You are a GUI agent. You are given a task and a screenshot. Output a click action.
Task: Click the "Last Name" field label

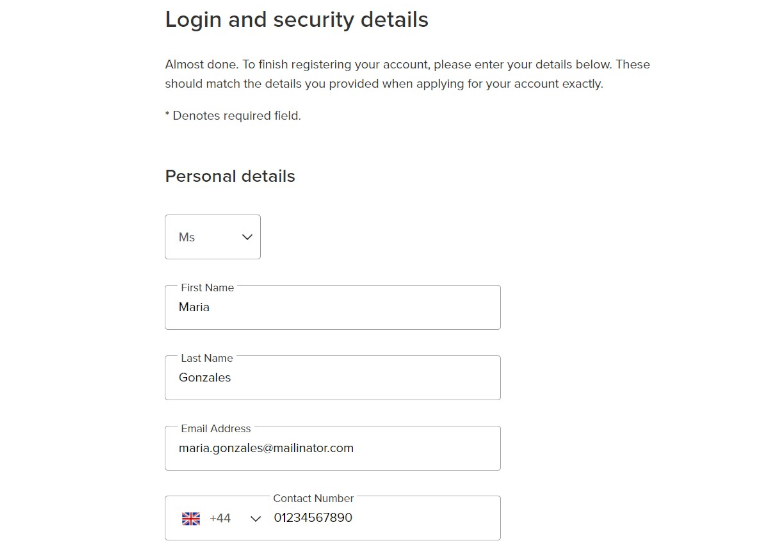point(206,358)
